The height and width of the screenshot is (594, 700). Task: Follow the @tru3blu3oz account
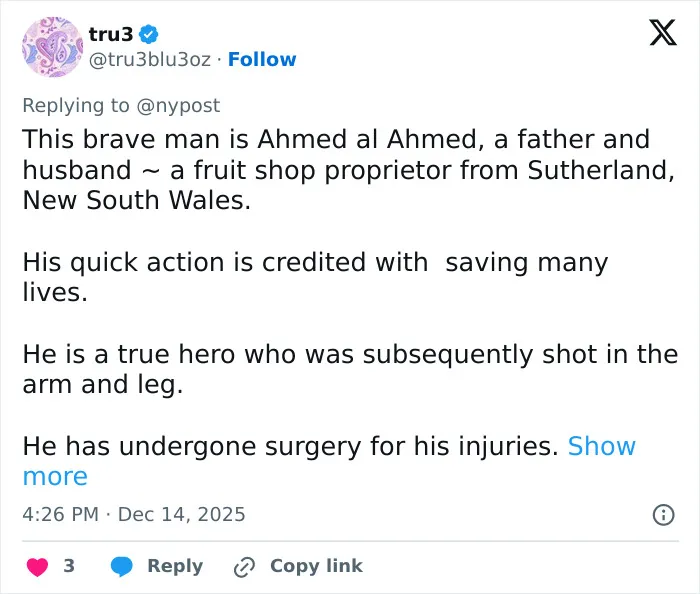coord(262,59)
